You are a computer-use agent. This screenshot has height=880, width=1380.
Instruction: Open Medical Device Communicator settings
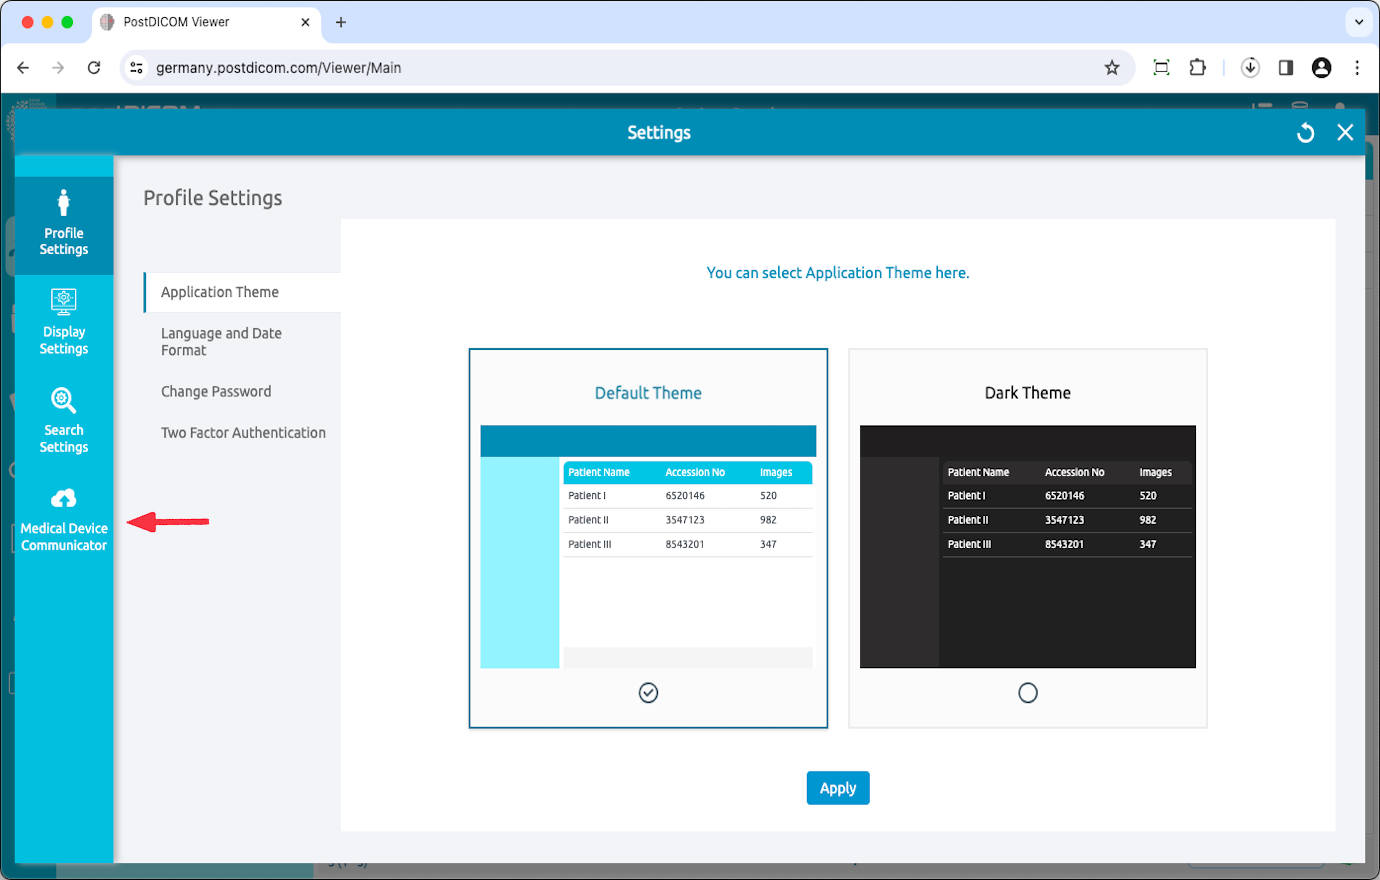coord(63,518)
